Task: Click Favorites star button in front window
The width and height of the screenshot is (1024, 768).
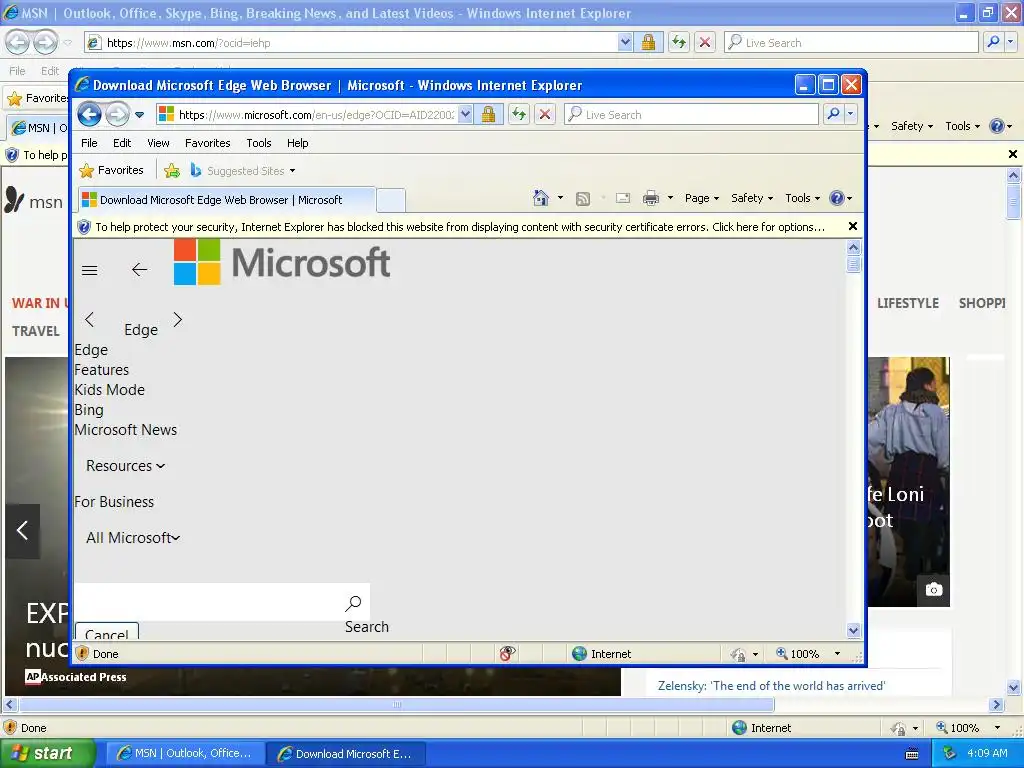Action: (x=112, y=170)
